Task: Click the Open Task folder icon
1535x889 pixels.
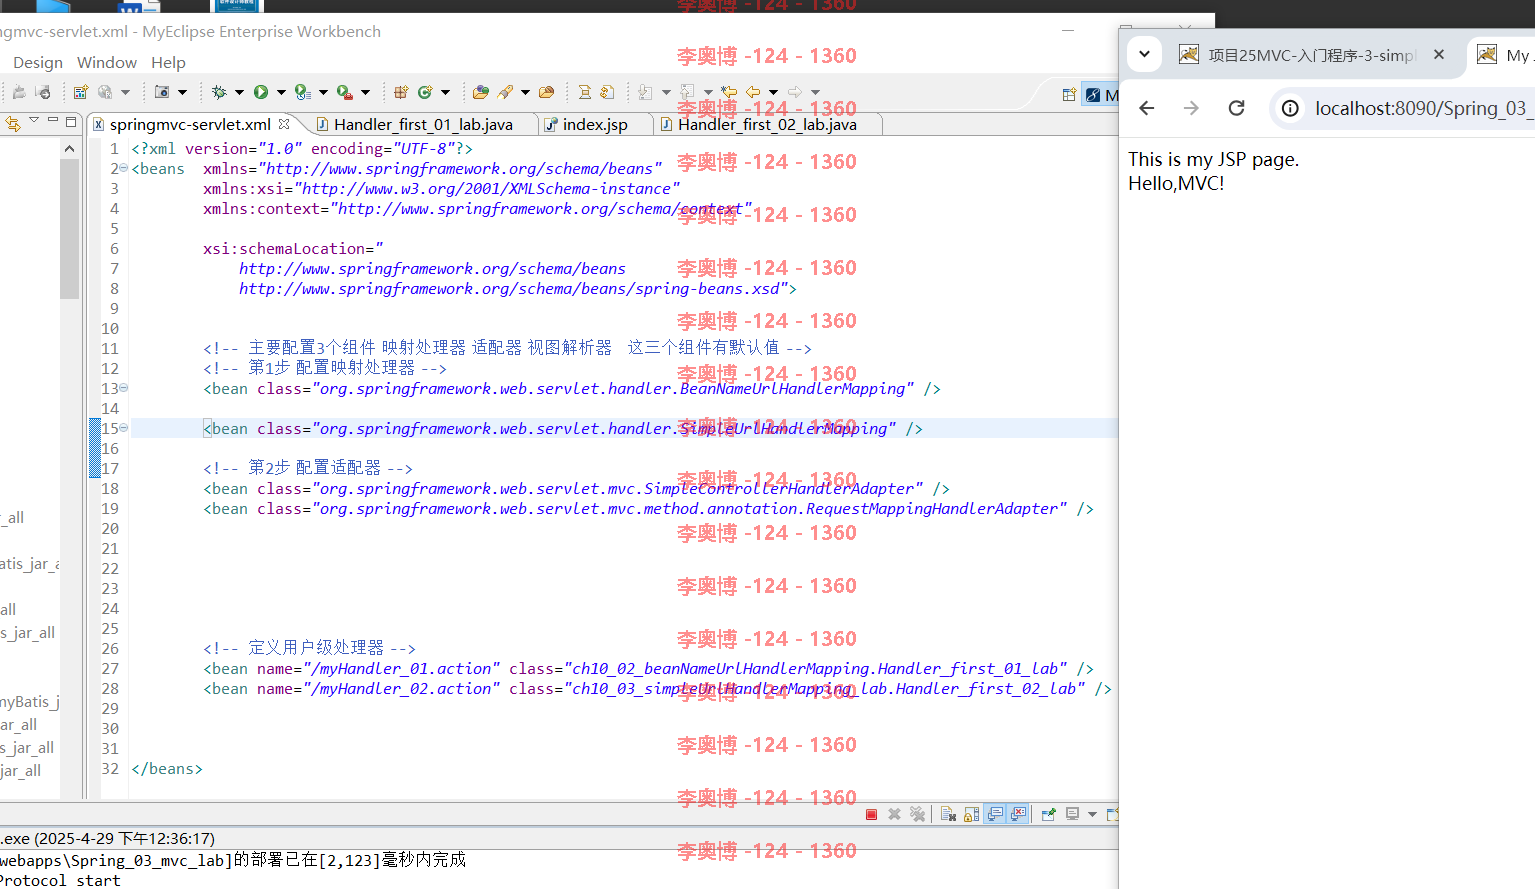Action: pos(546,92)
